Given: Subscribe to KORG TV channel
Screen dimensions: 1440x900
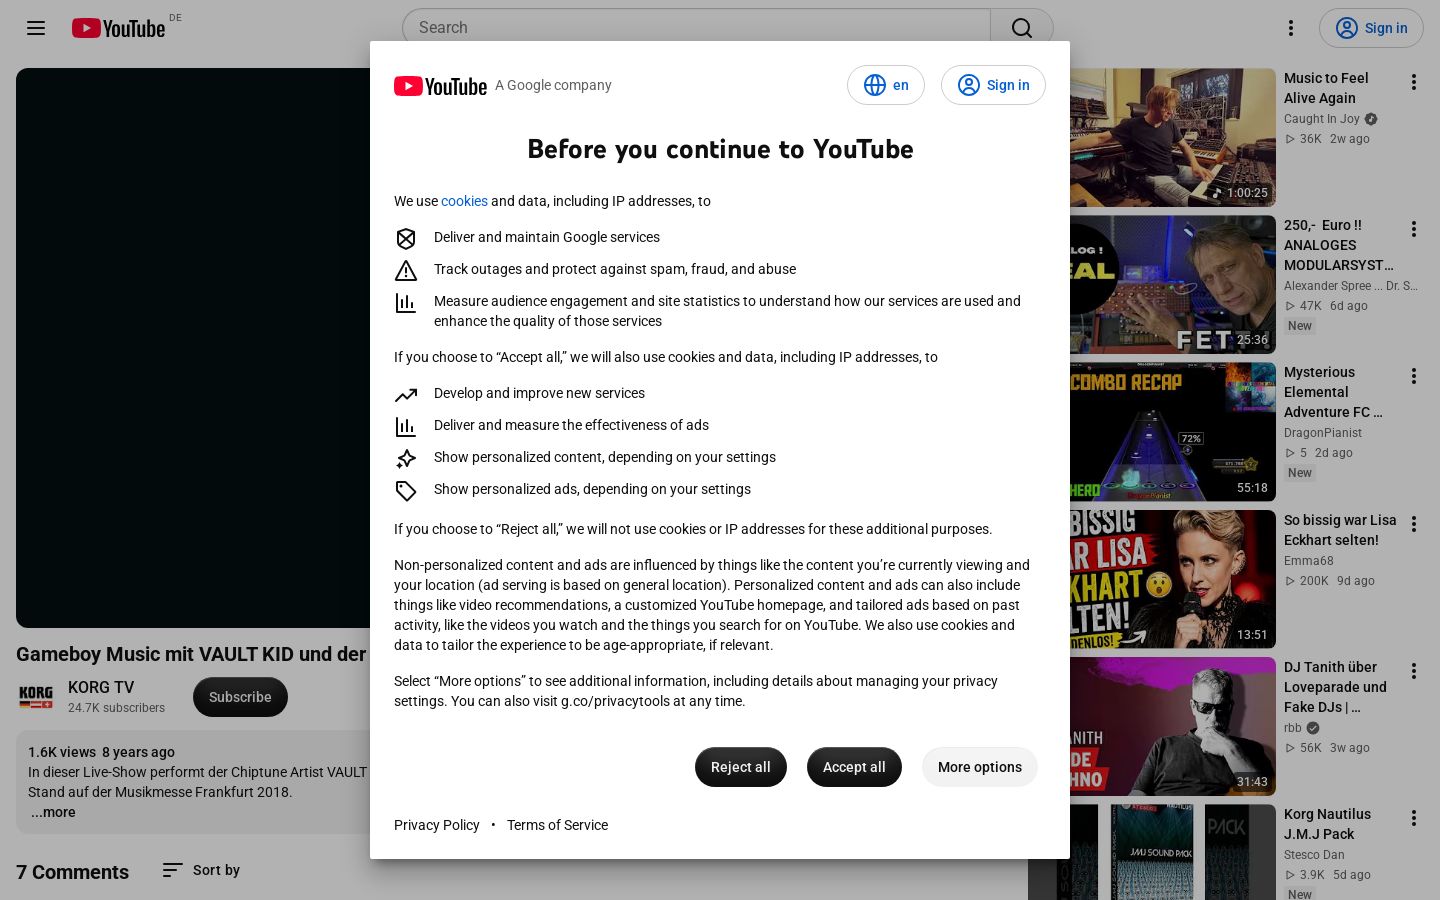Looking at the screenshot, I should (x=240, y=697).
